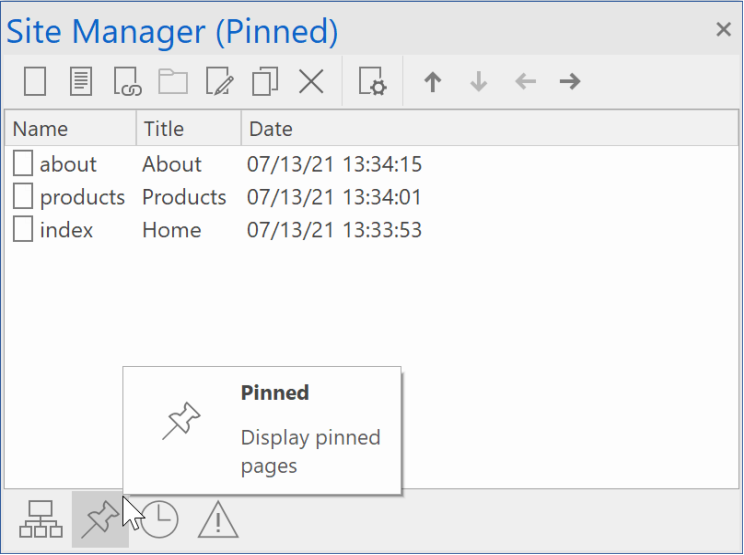Click the external link page icon
This screenshot has width=744, height=555.
pos(127,82)
